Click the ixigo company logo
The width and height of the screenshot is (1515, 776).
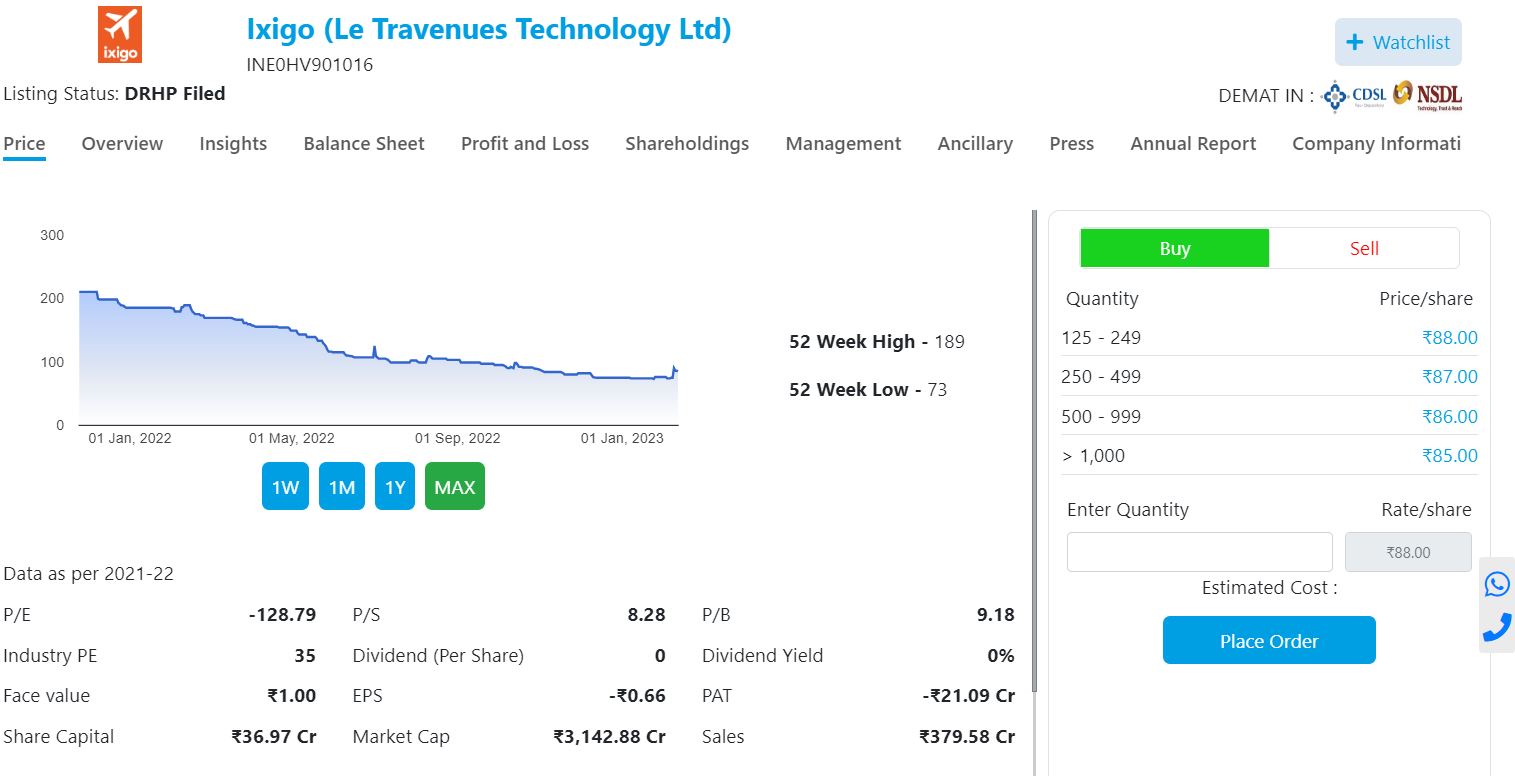click(119, 35)
